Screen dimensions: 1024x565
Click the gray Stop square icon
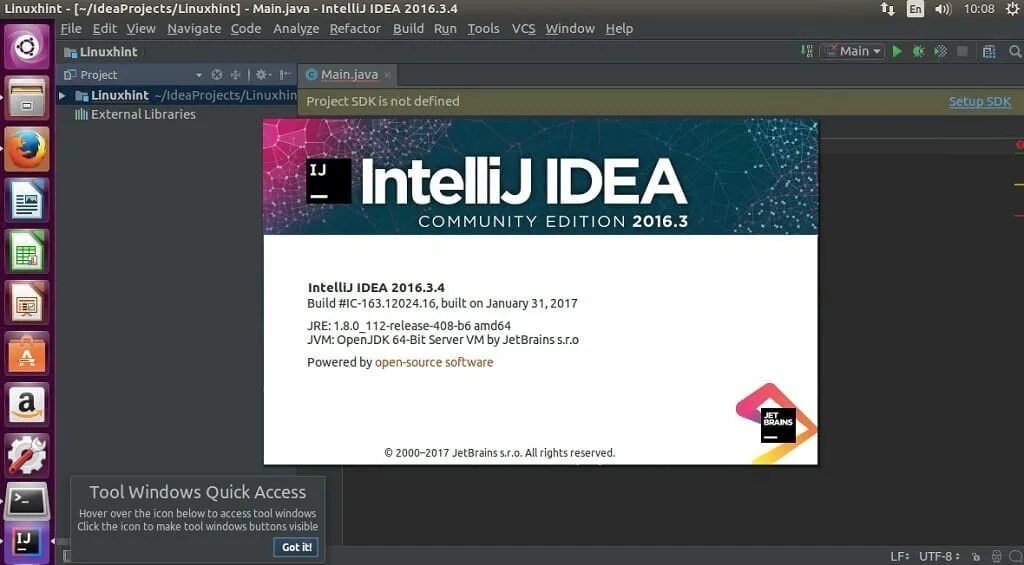(962, 51)
